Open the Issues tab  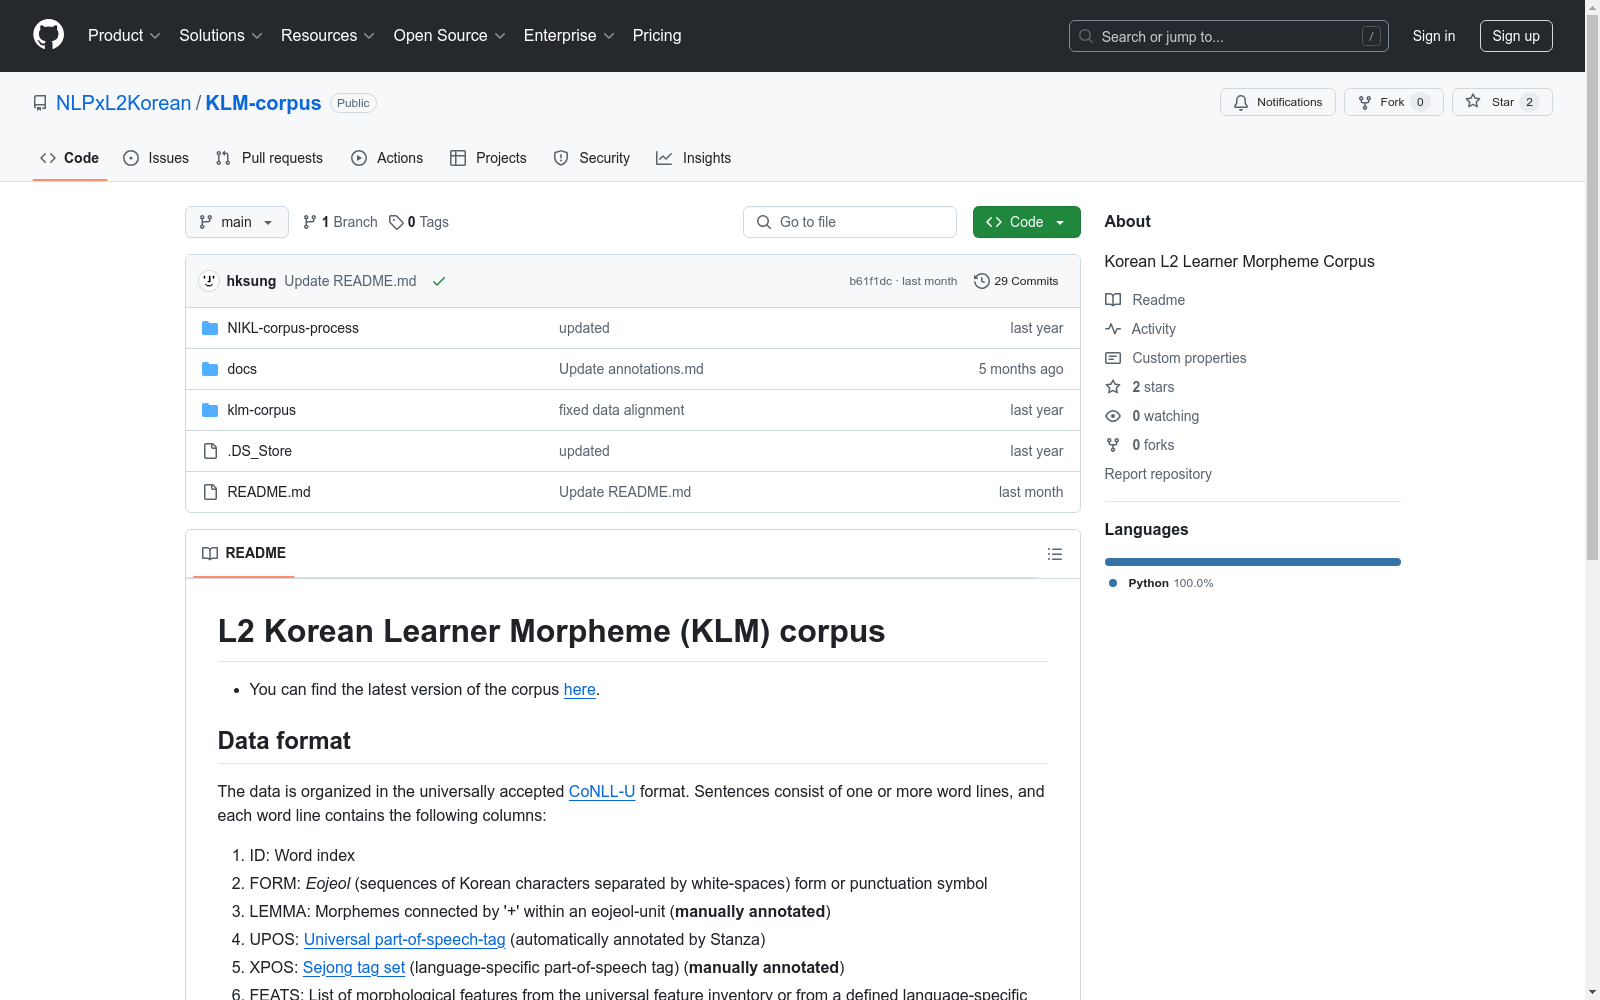(156, 158)
